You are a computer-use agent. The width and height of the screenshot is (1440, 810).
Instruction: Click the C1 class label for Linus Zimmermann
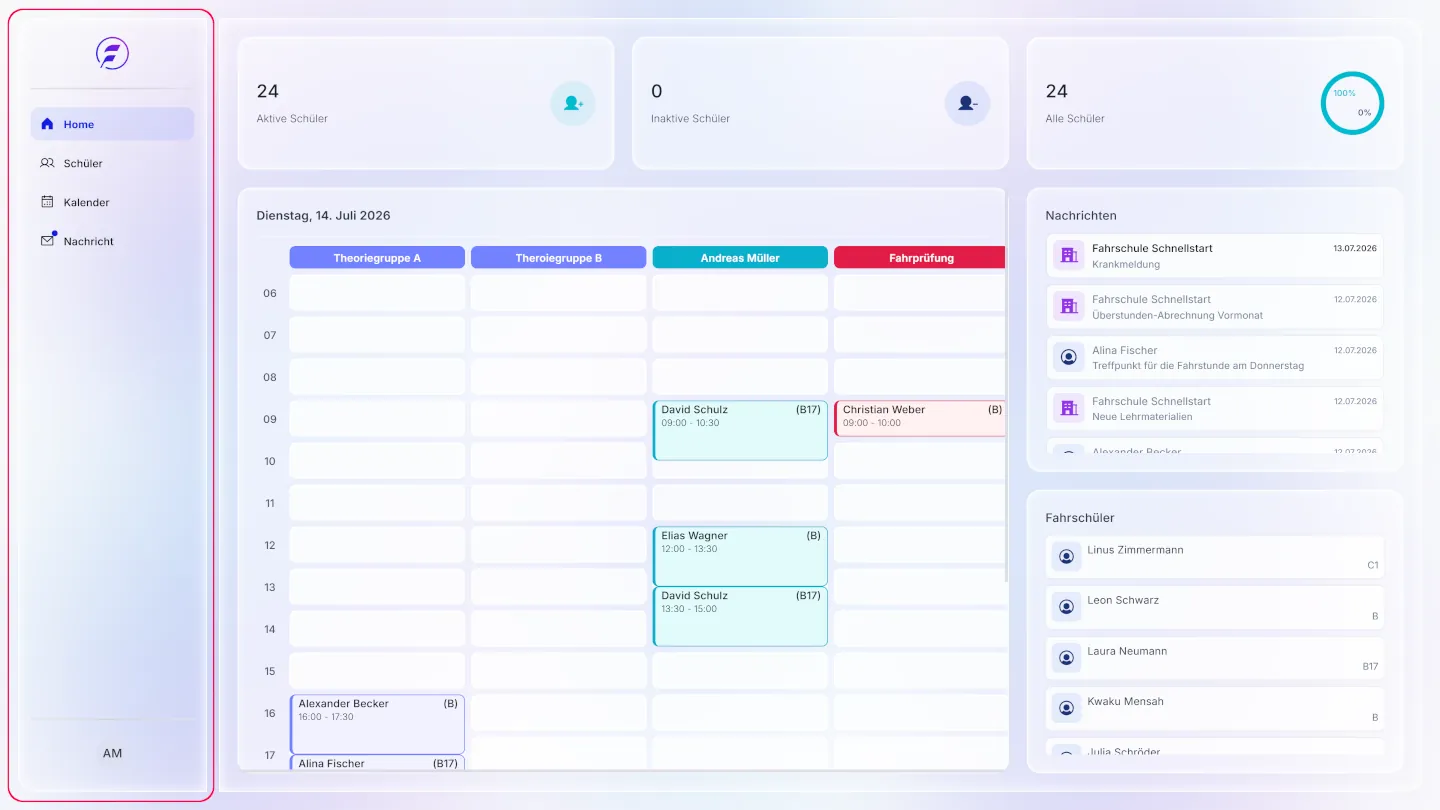click(1373, 565)
